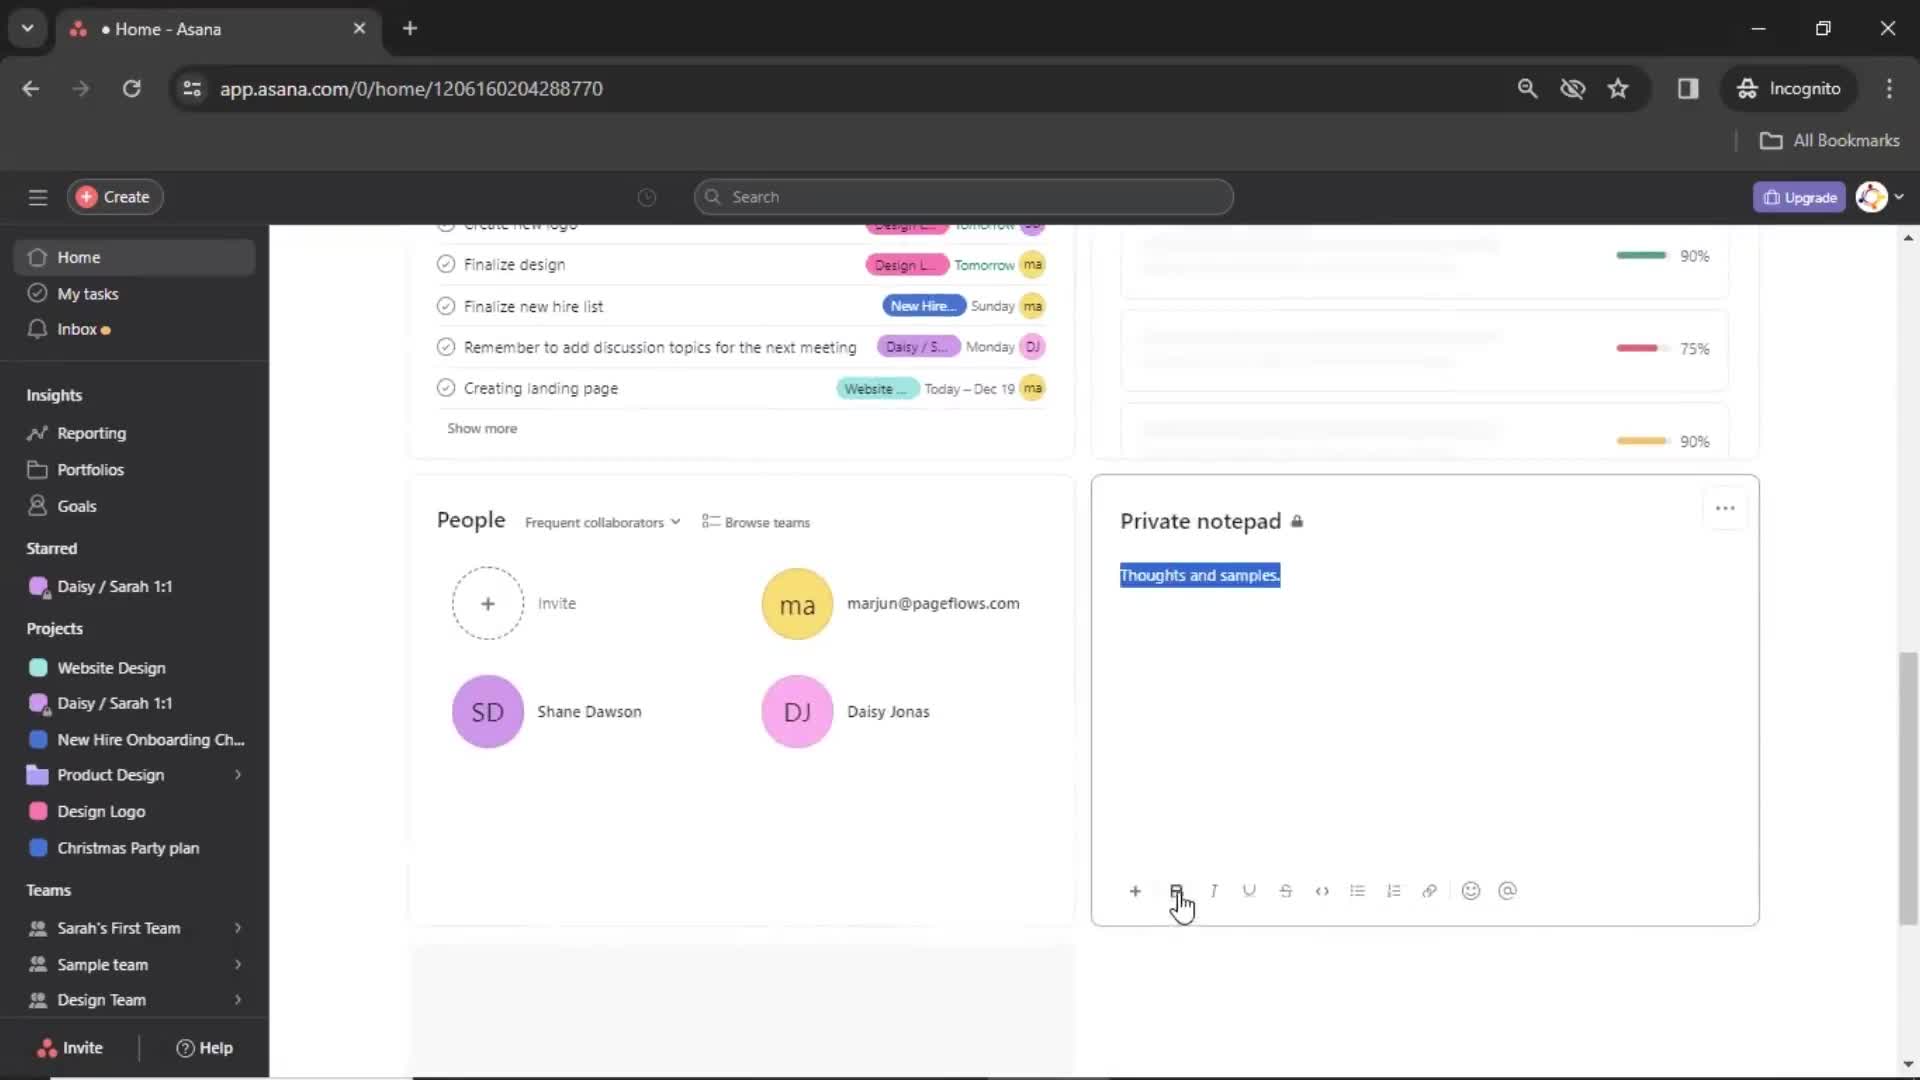Click Show more tasks link
Screen dimensions: 1920x1080
pyautogui.click(x=483, y=427)
